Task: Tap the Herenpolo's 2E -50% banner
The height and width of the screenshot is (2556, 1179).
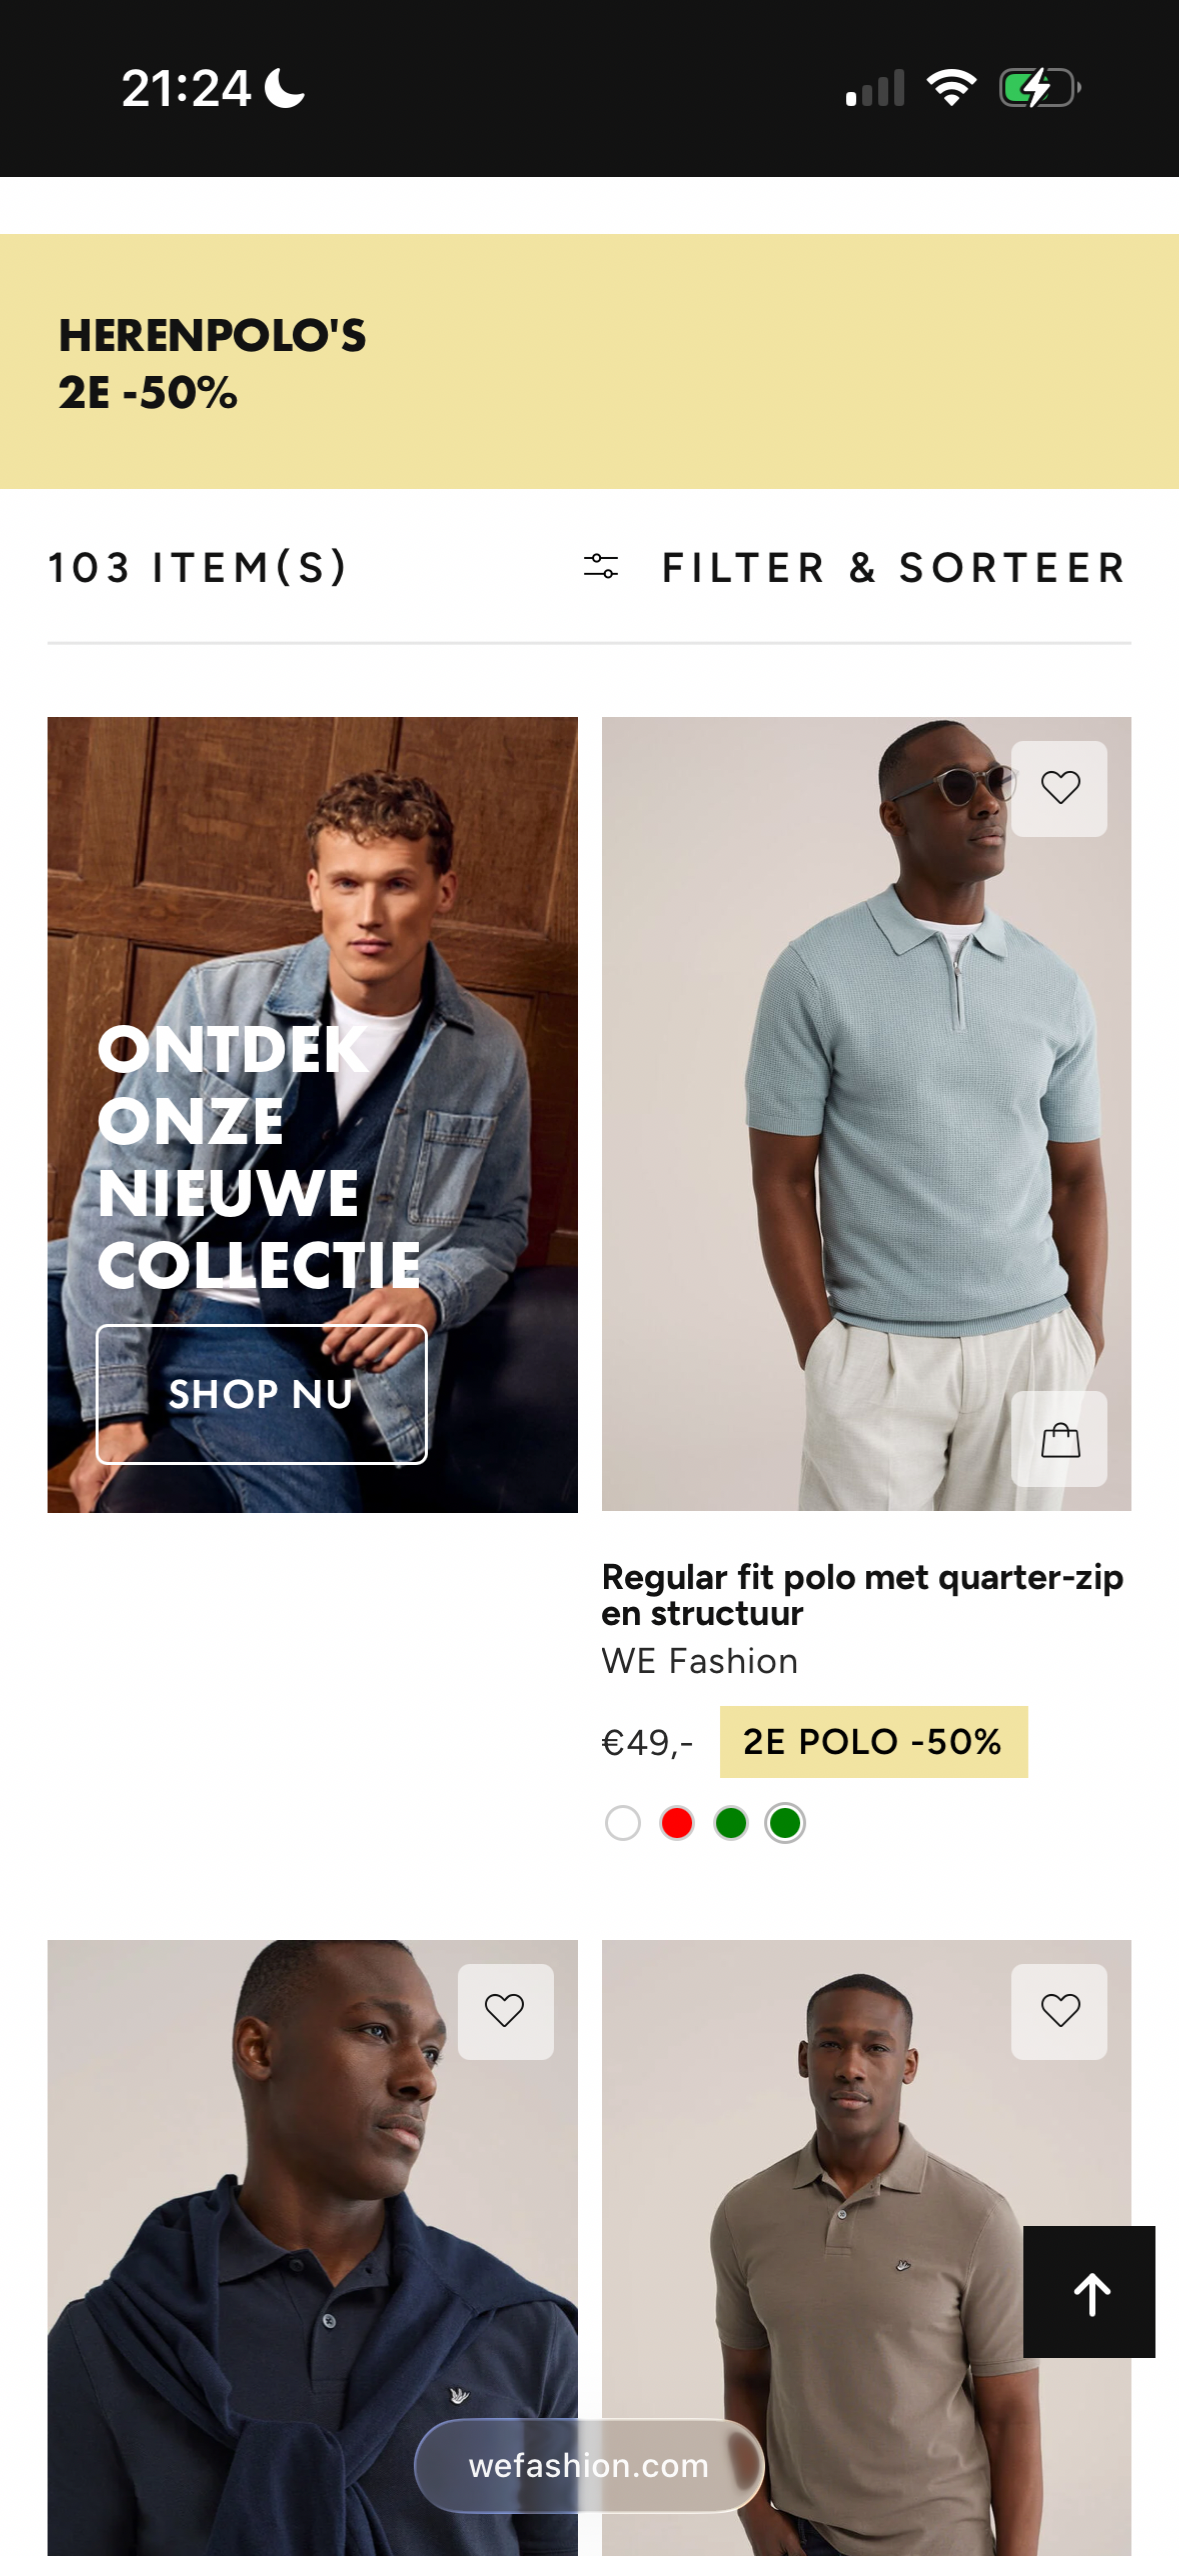Action: point(589,362)
